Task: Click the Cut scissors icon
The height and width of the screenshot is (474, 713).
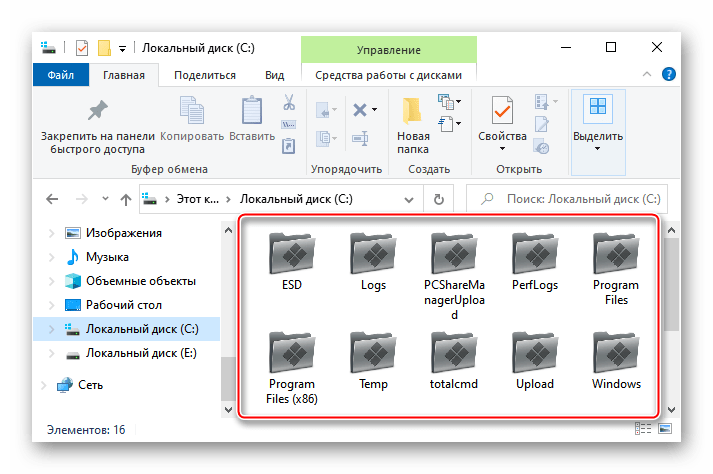Action: (x=289, y=102)
